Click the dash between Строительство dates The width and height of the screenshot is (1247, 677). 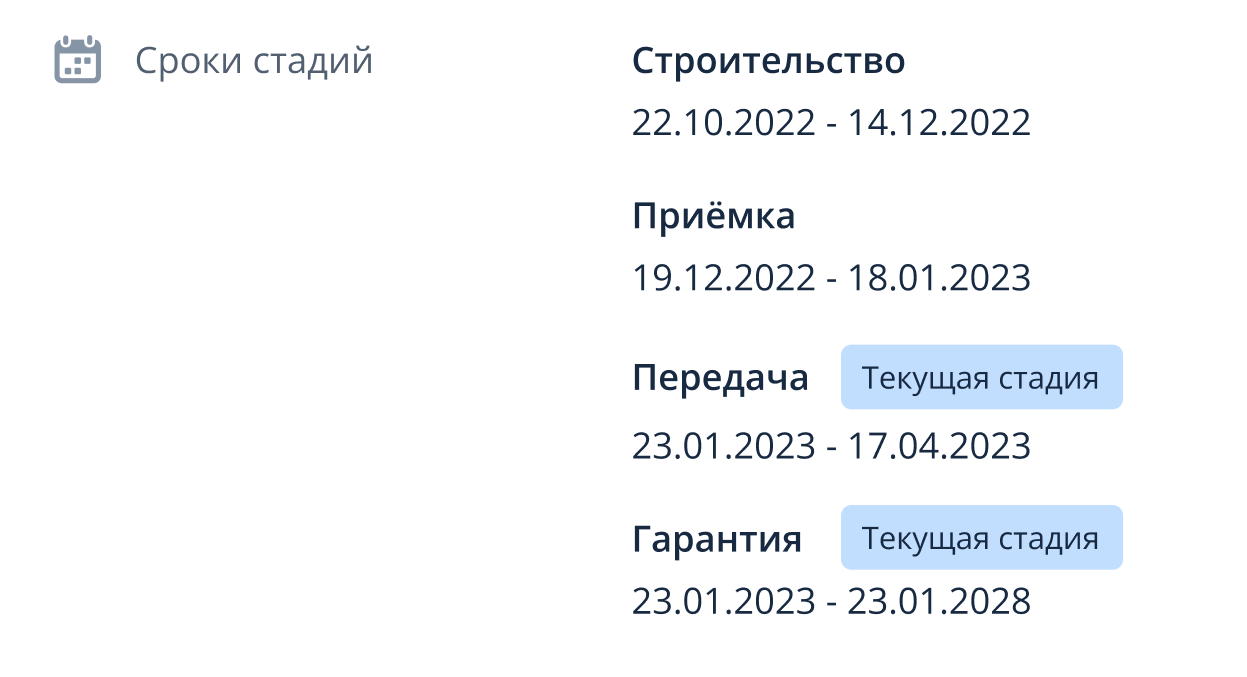832,124
